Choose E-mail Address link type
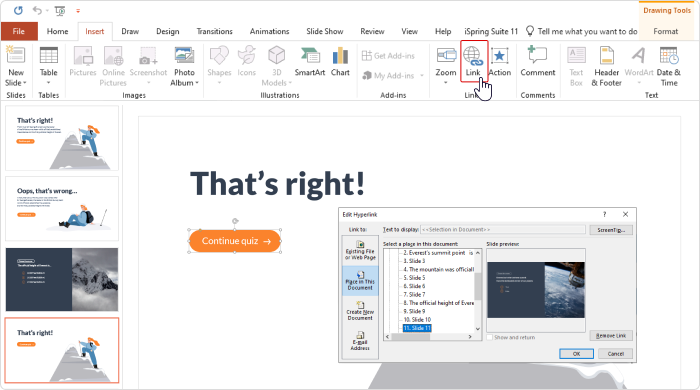 (360, 341)
